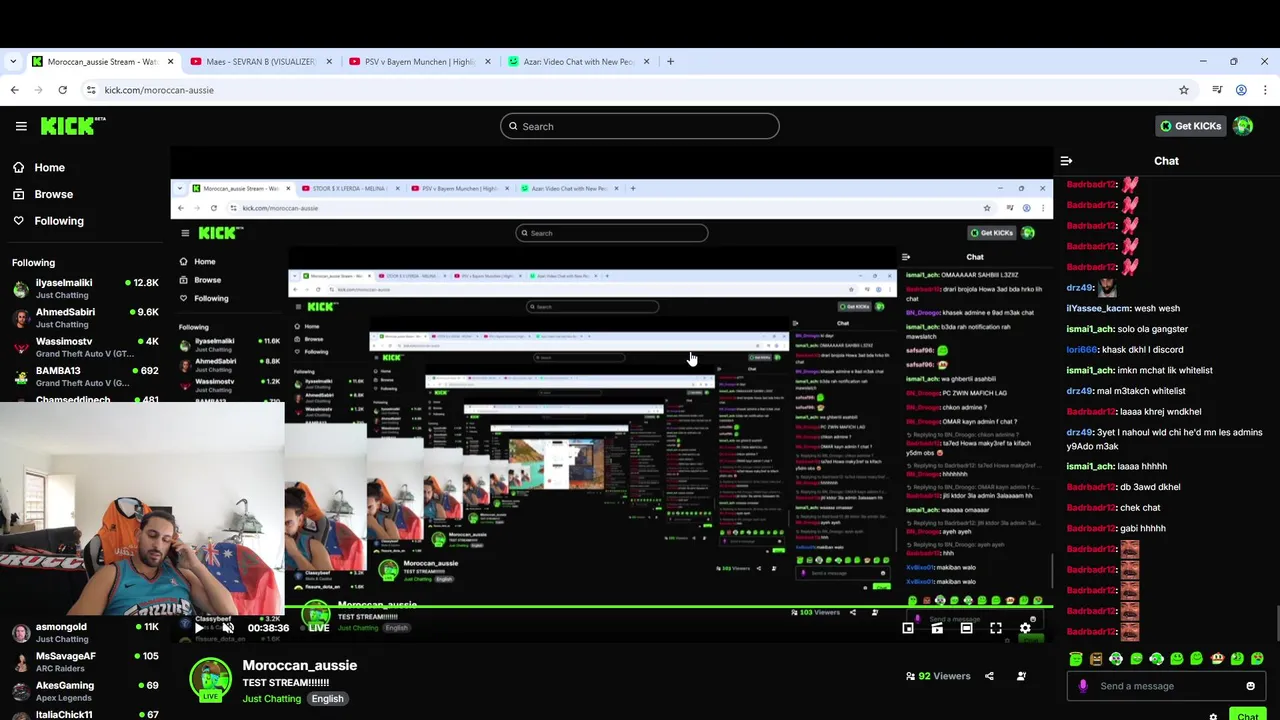Open ItaliaChick11's channel in the sidebar
Image resolution: width=1280 pixels, height=720 pixels.
pyautogui.click(x=85, y=716)
